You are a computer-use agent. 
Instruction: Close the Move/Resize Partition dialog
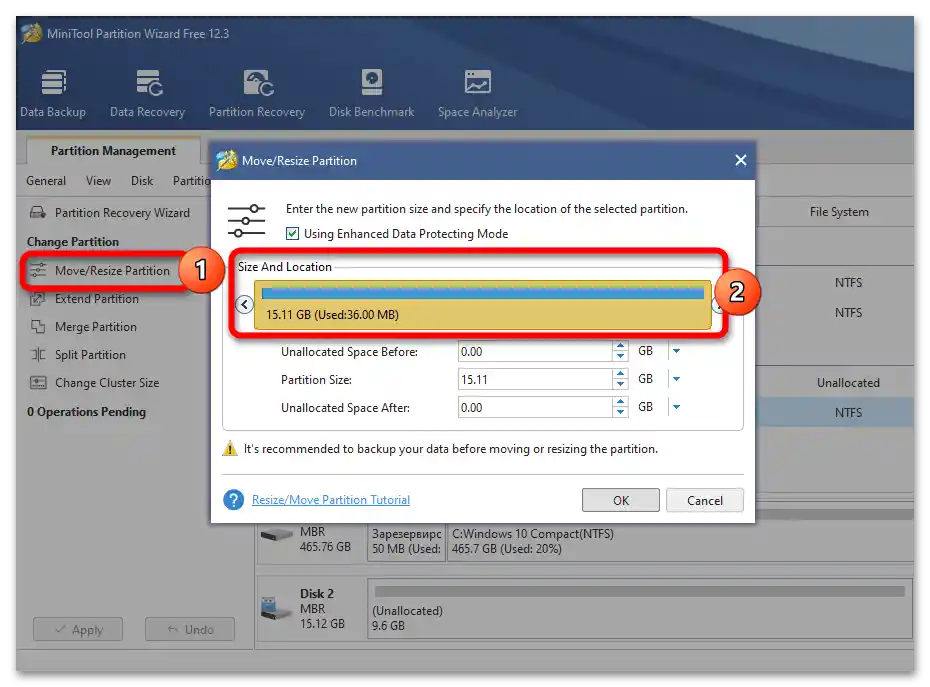click(x=741, y=160)
